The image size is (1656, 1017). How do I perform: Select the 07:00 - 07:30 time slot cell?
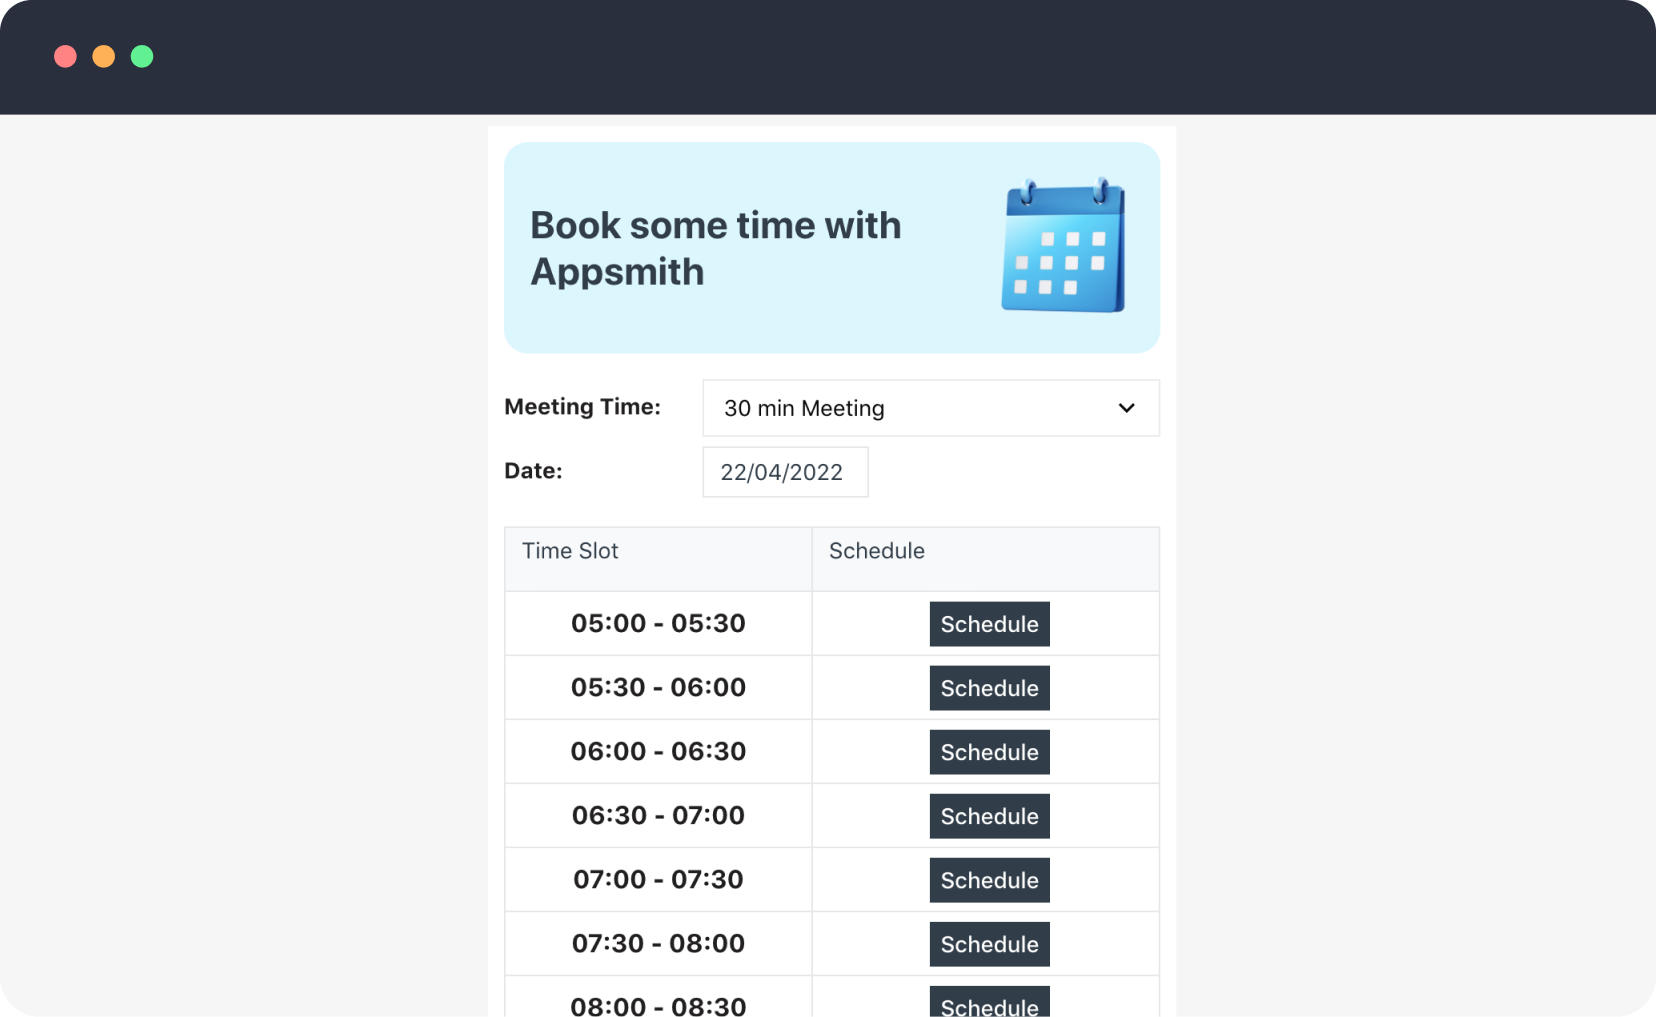tap(657, 880)
